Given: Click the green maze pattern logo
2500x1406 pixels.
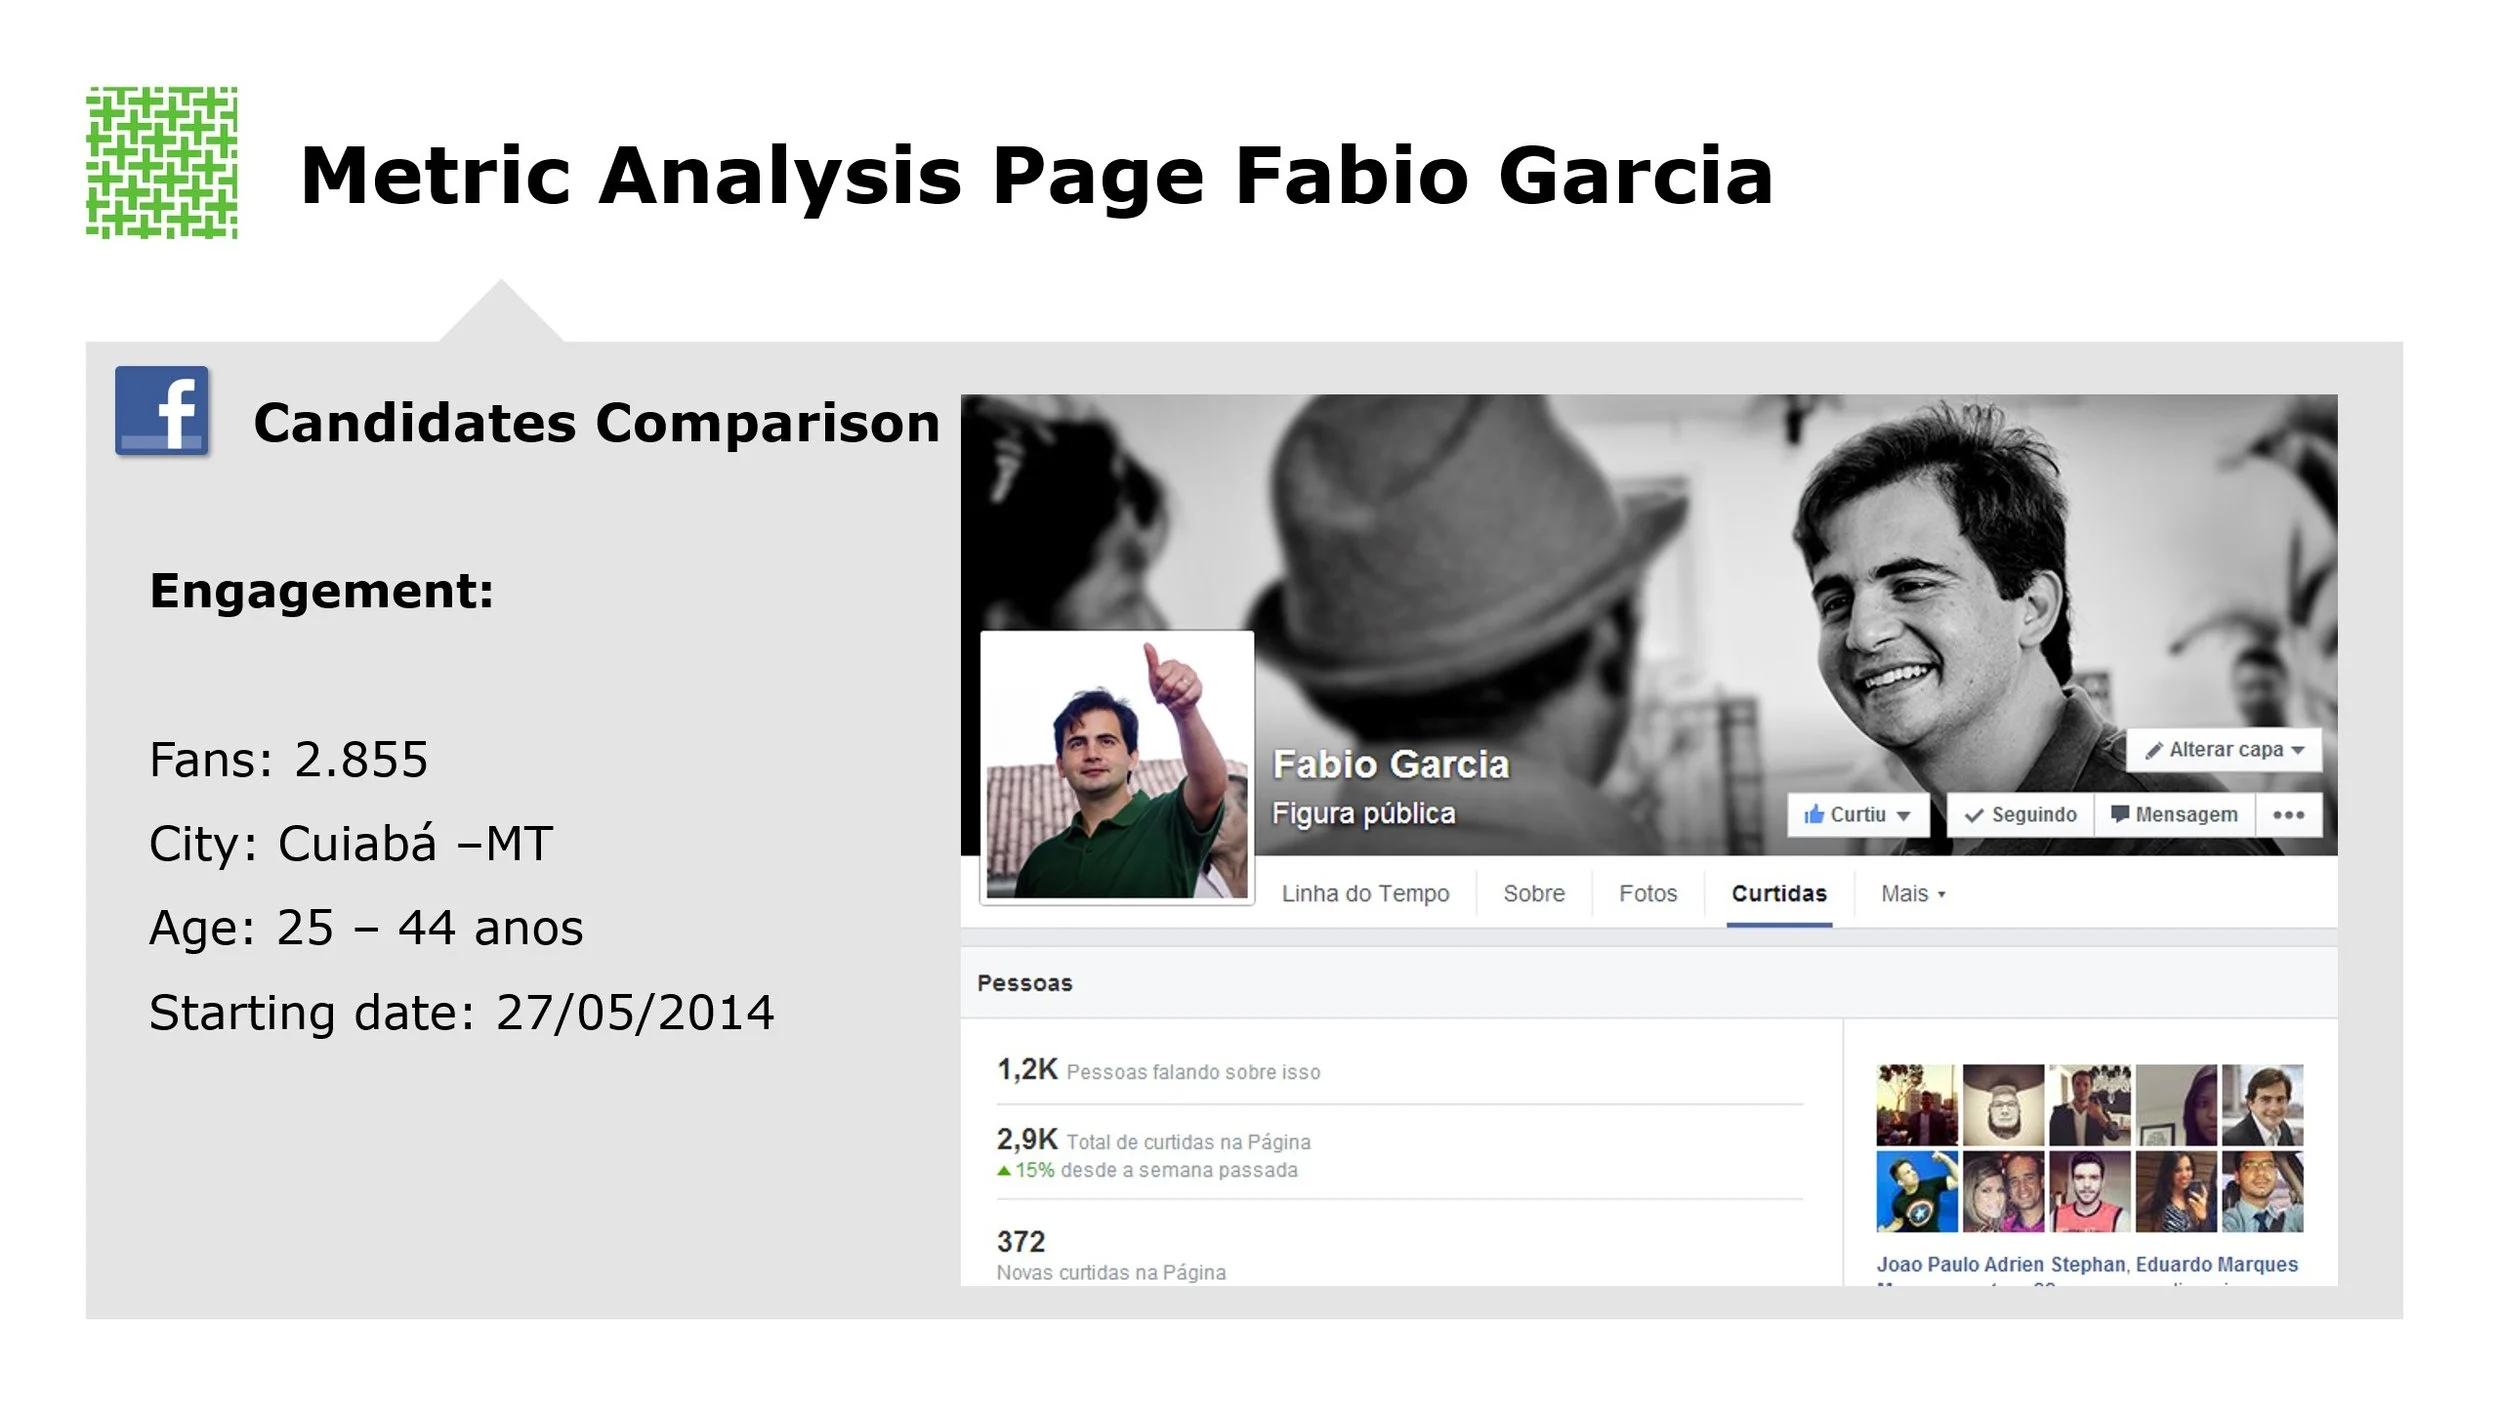Looking at the screenshot, I should click(x=162, y=162).
